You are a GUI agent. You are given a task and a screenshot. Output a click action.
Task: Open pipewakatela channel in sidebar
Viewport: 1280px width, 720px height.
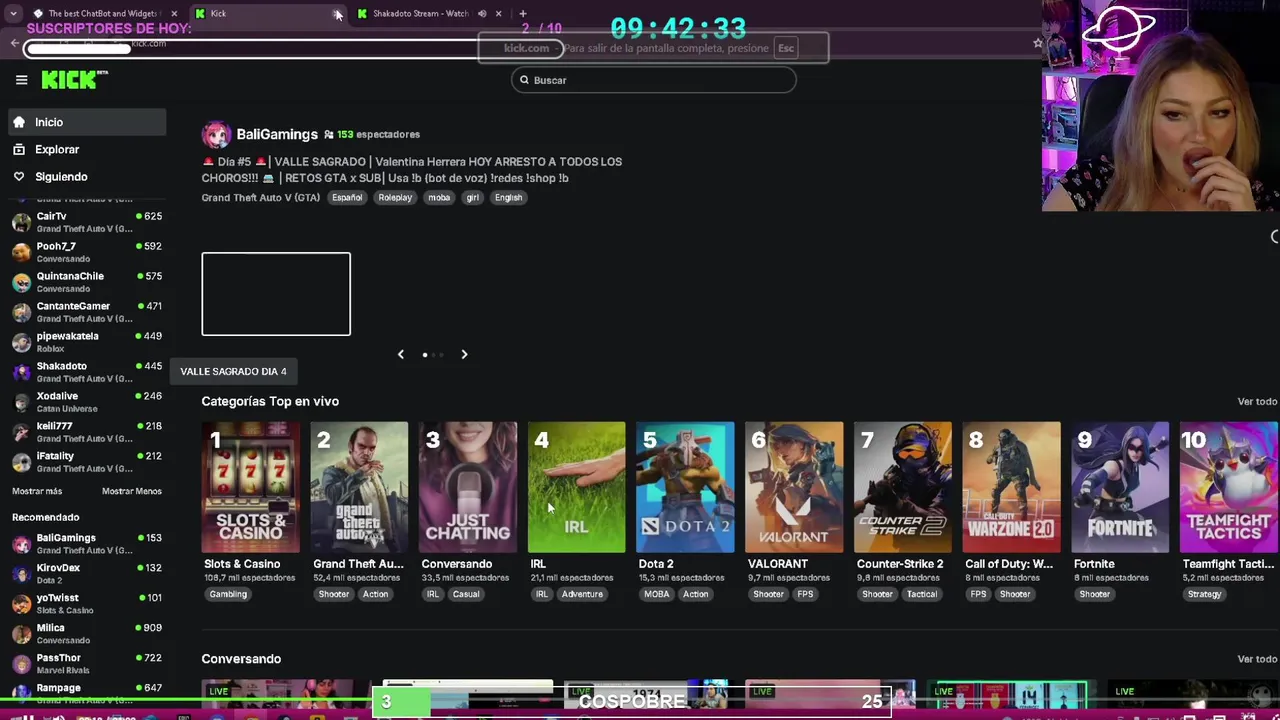tap(87, 342)
